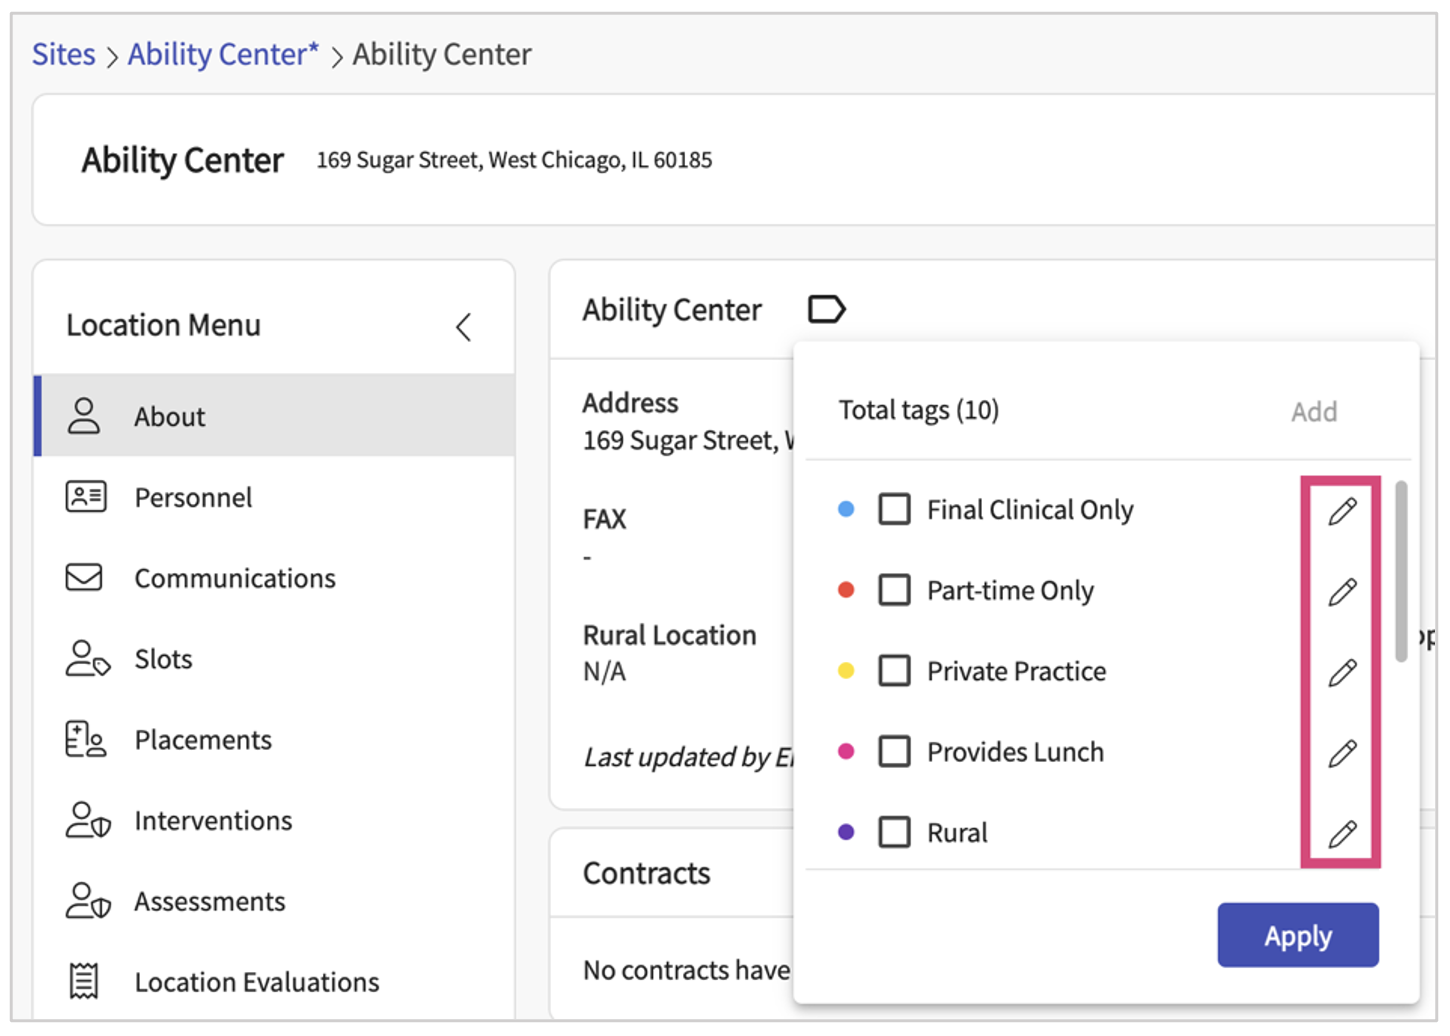Collapse the Location Menu sidebar

click(x=463, y=327)
